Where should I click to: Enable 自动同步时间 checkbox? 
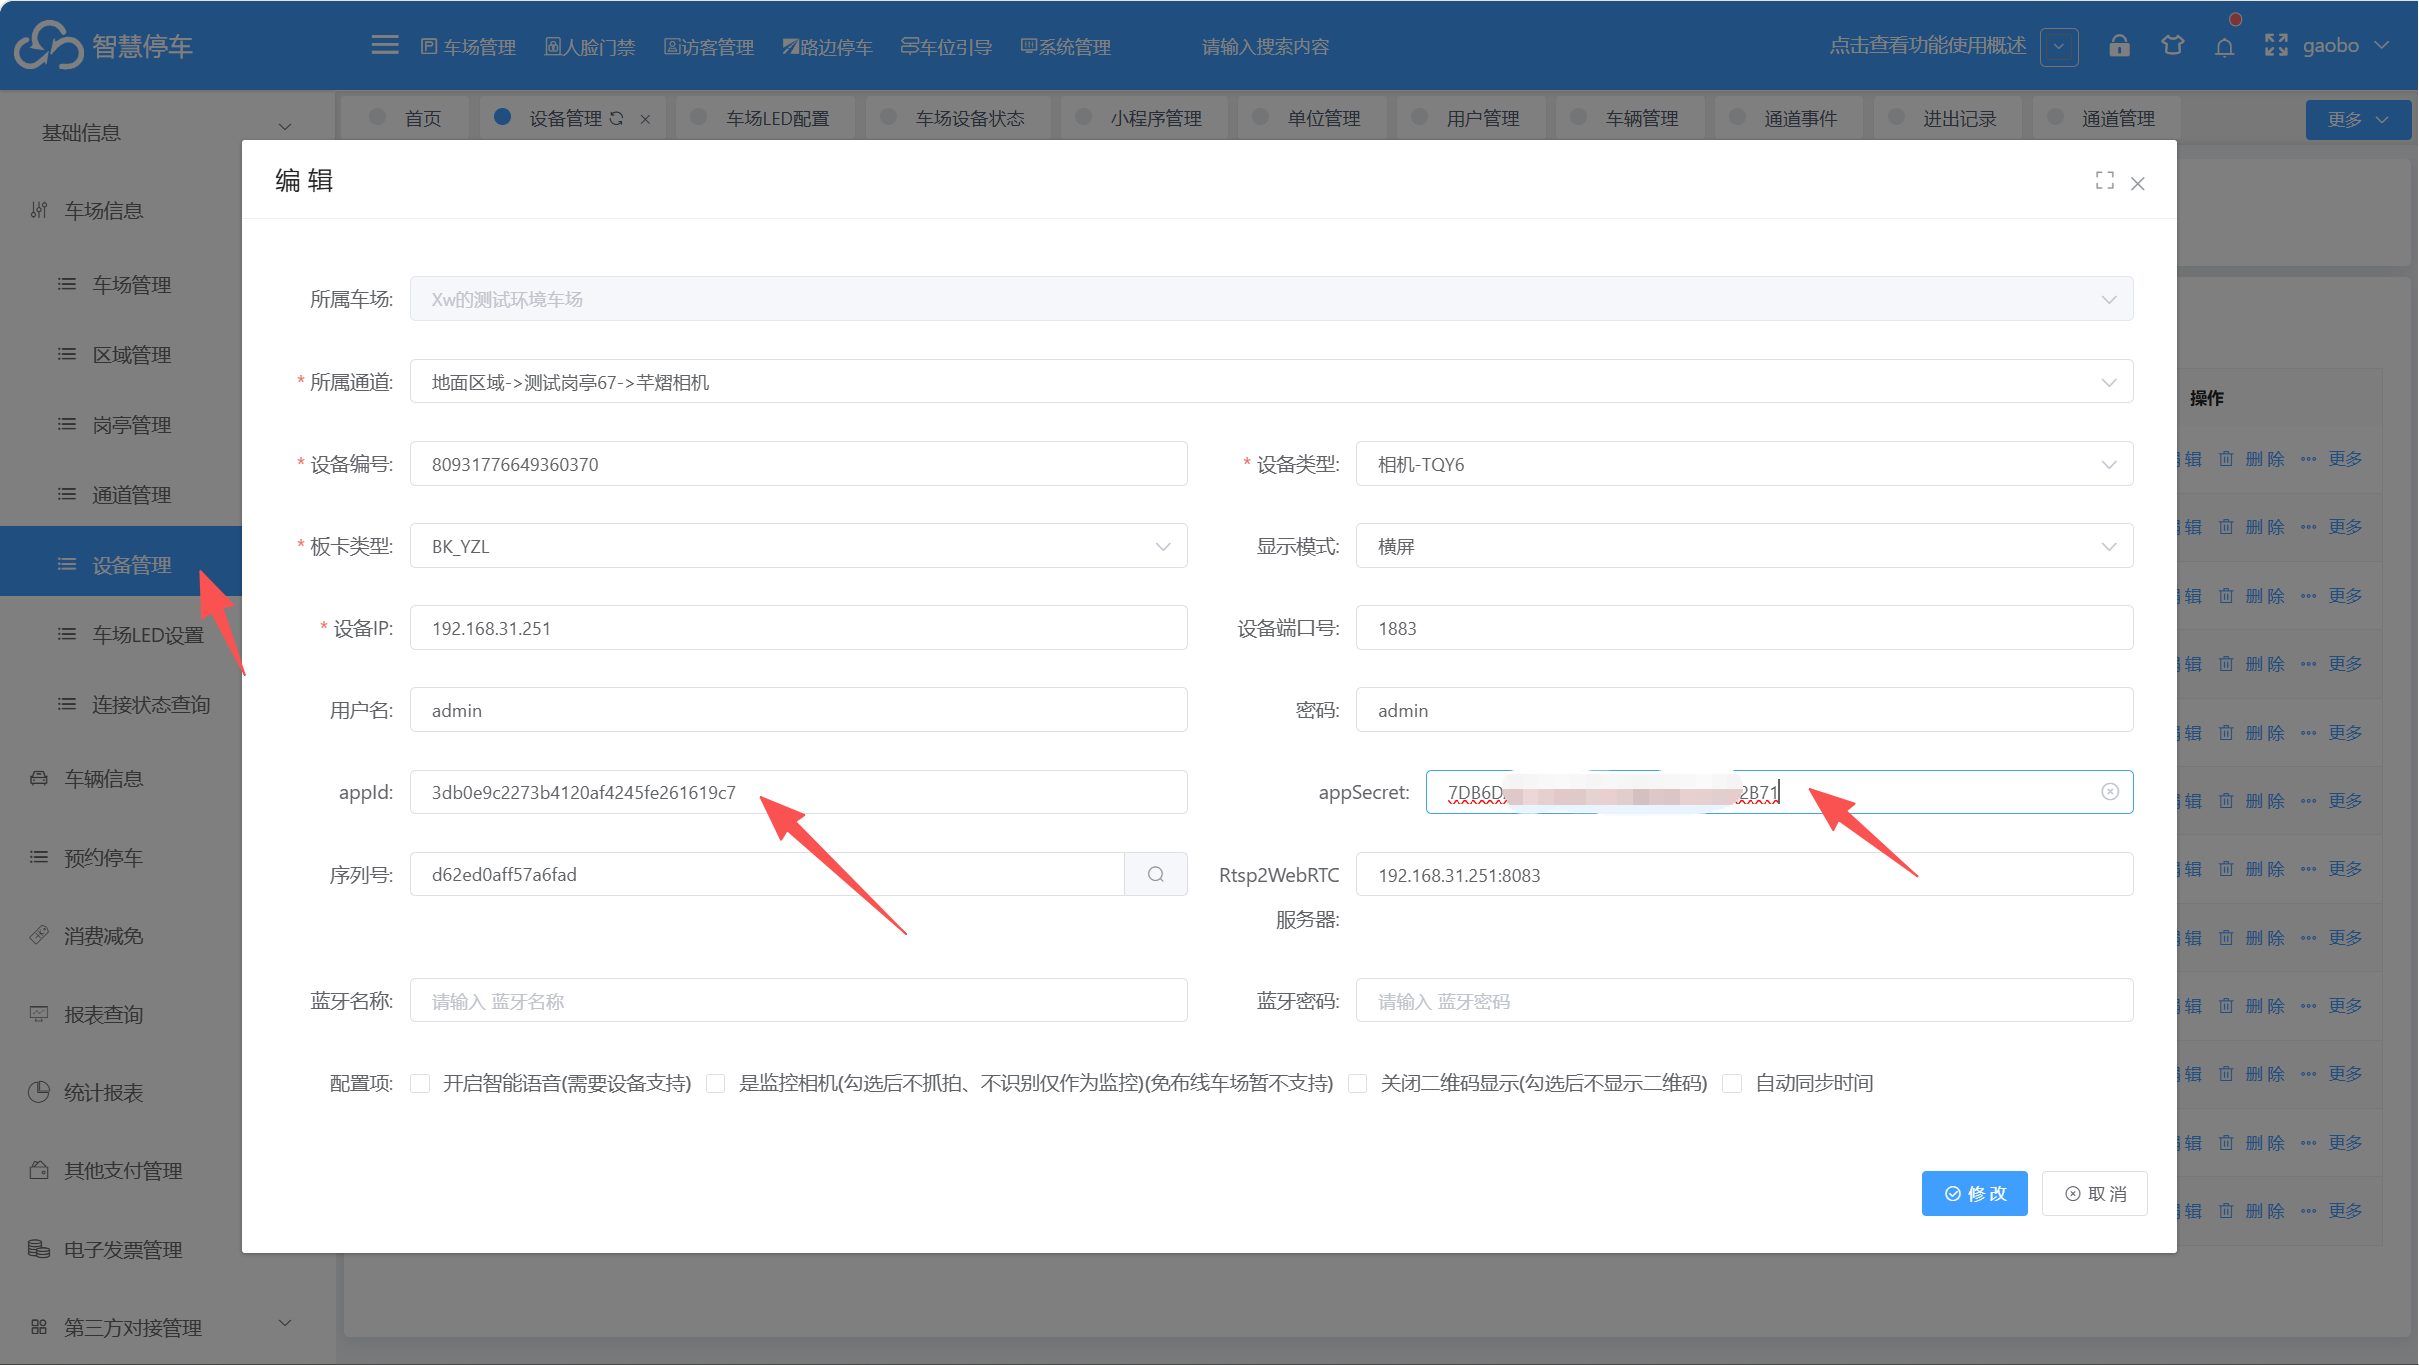coord(1733,1084)
